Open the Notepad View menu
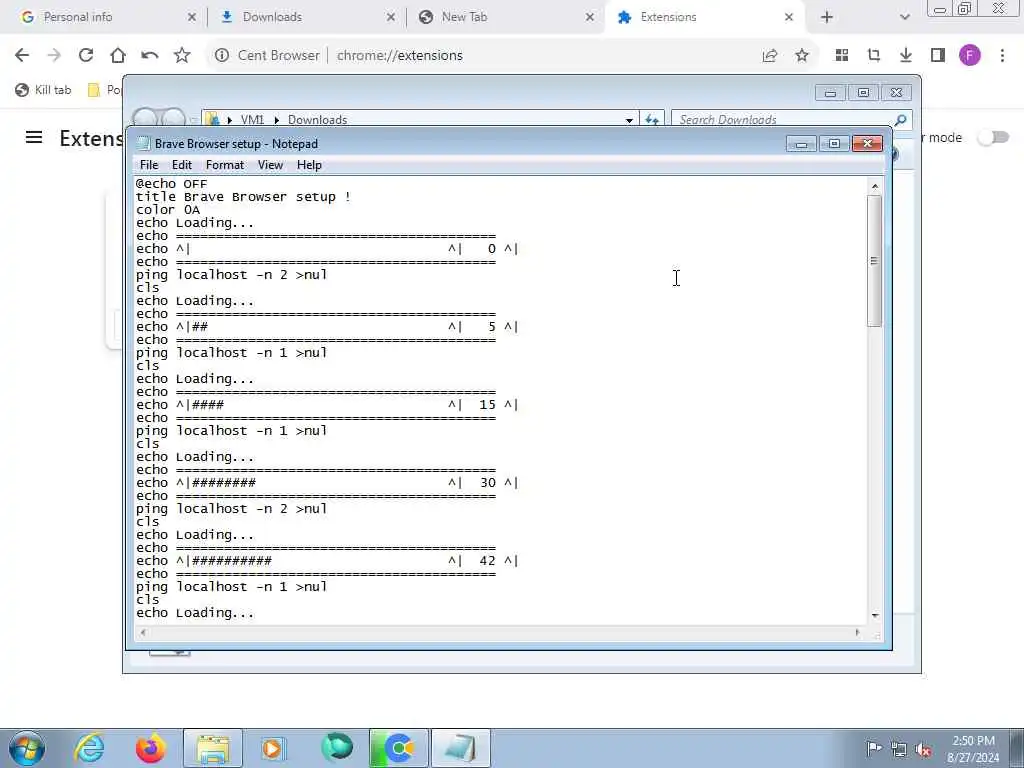The image size is (1024, 768). 270,165
